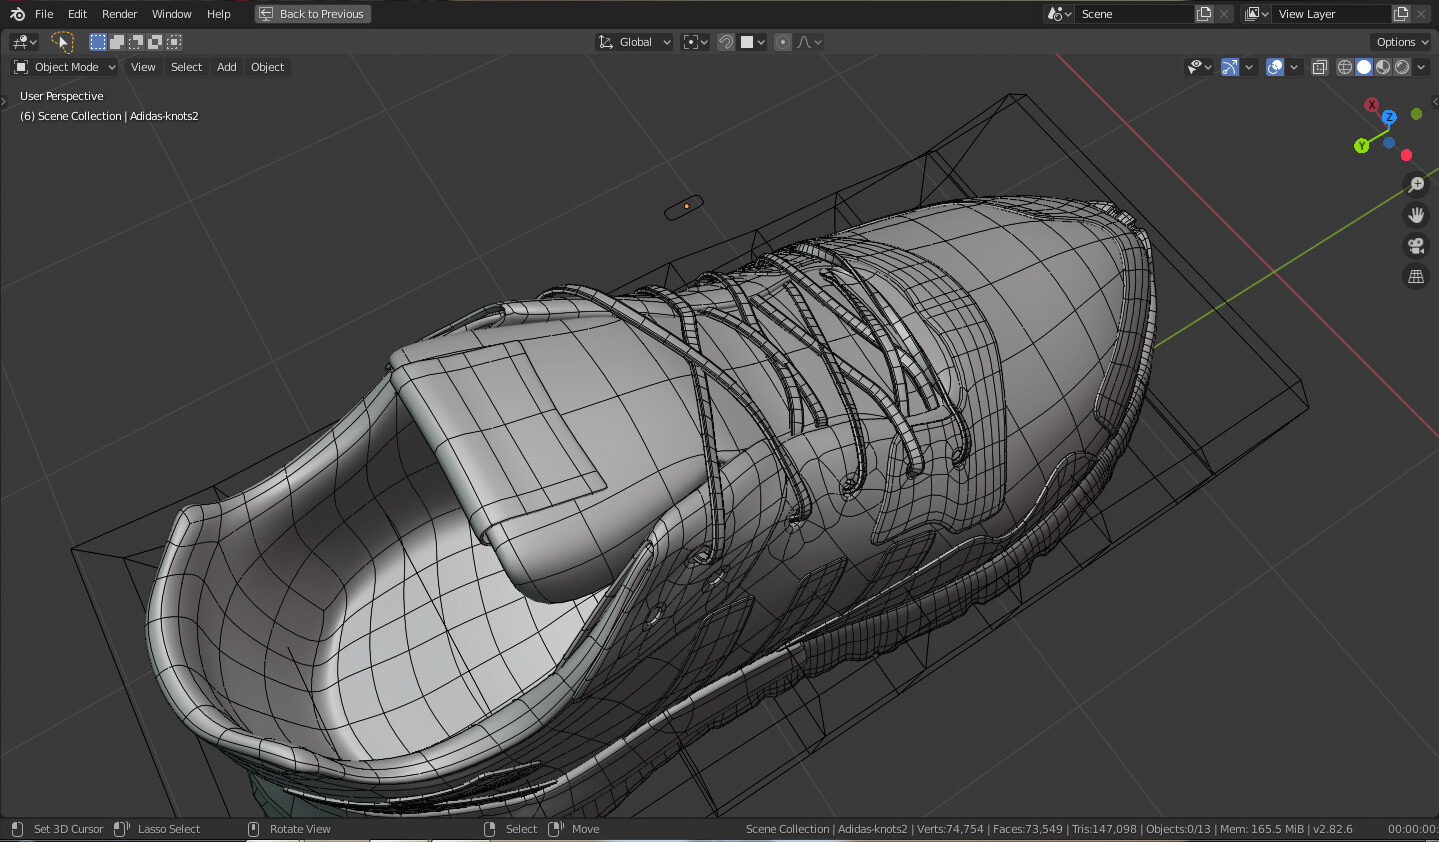Viewport: 1439px width, 842px height.
Task: Open the File menu
Action: (44, 14)
